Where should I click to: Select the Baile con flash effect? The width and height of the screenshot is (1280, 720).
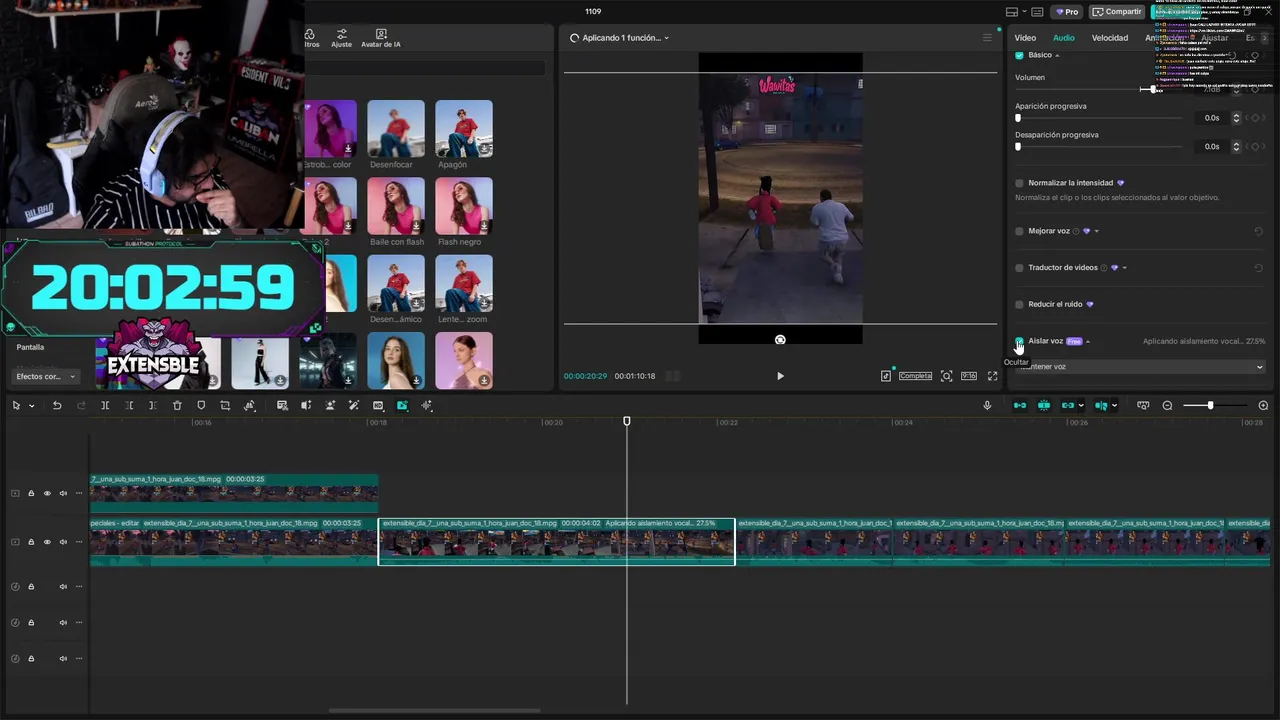pyautogui.click(x=396, y=206)
